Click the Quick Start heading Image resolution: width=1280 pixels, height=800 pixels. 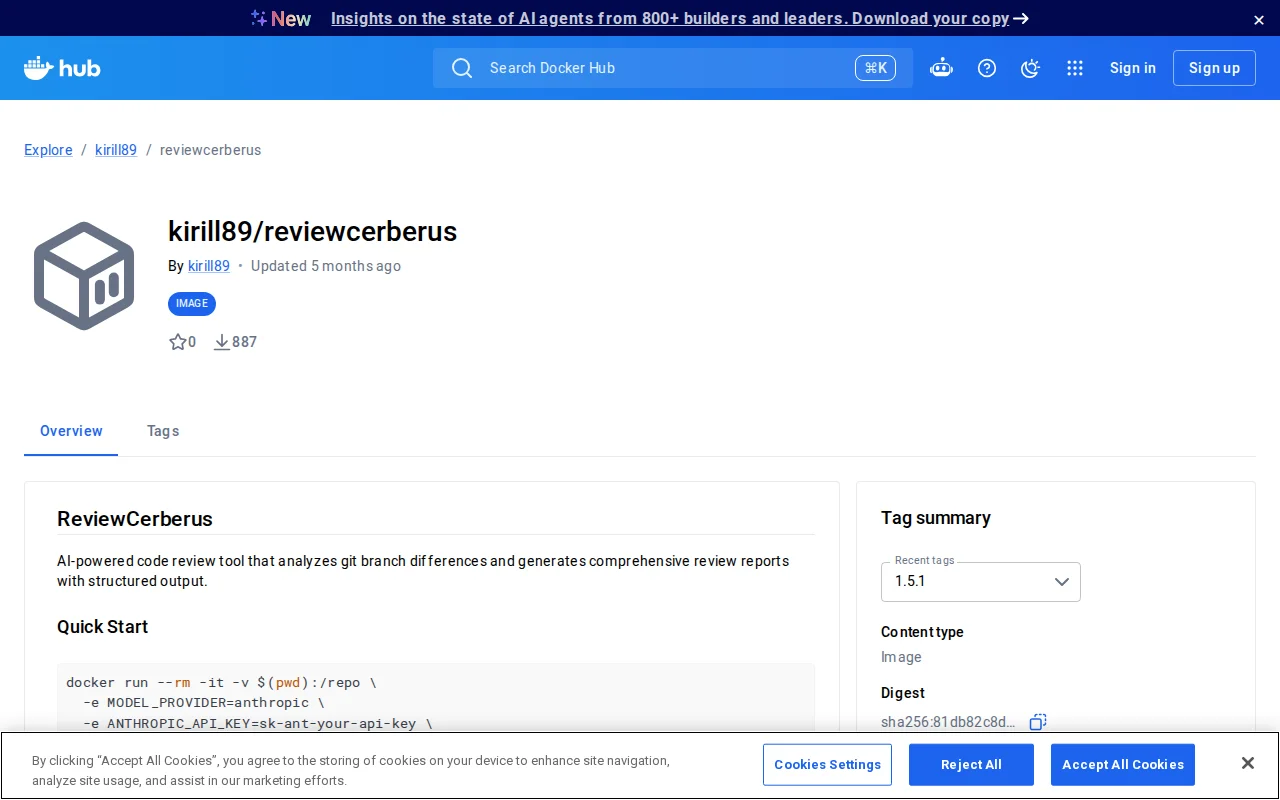point(103,627)
